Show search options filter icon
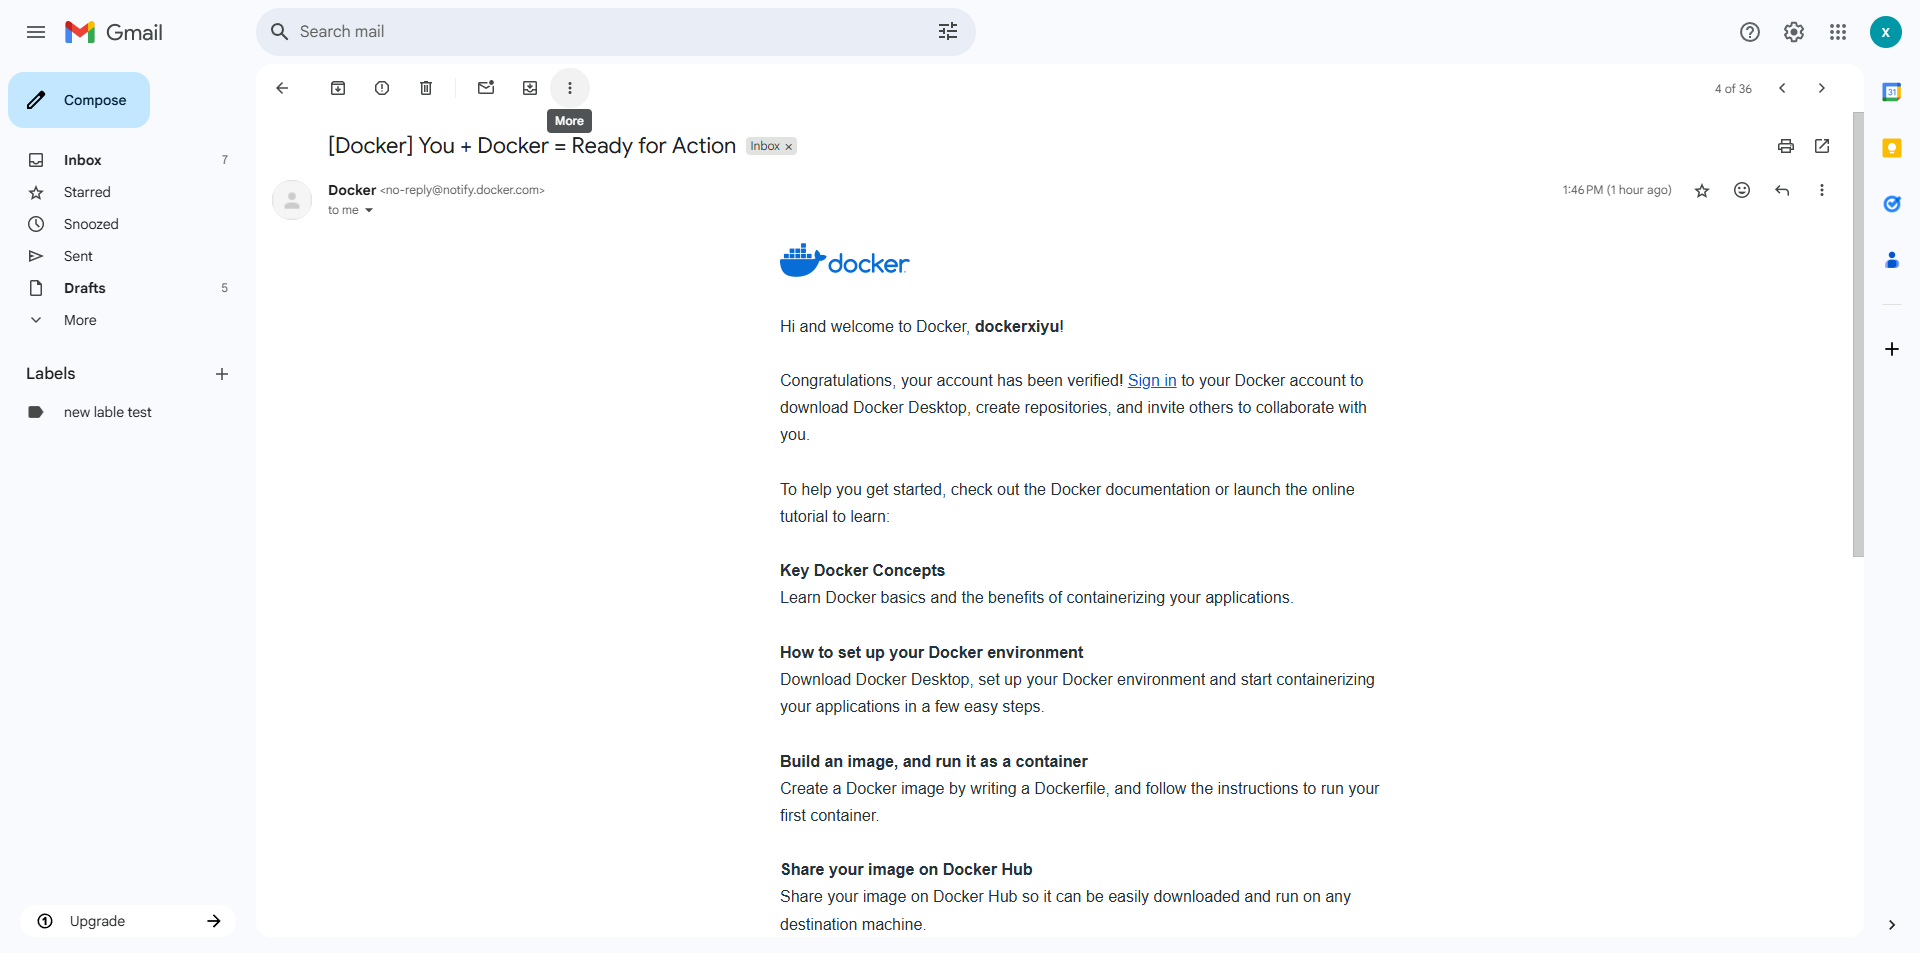This screenshot has width=1920, height=953. coord(948,32)
